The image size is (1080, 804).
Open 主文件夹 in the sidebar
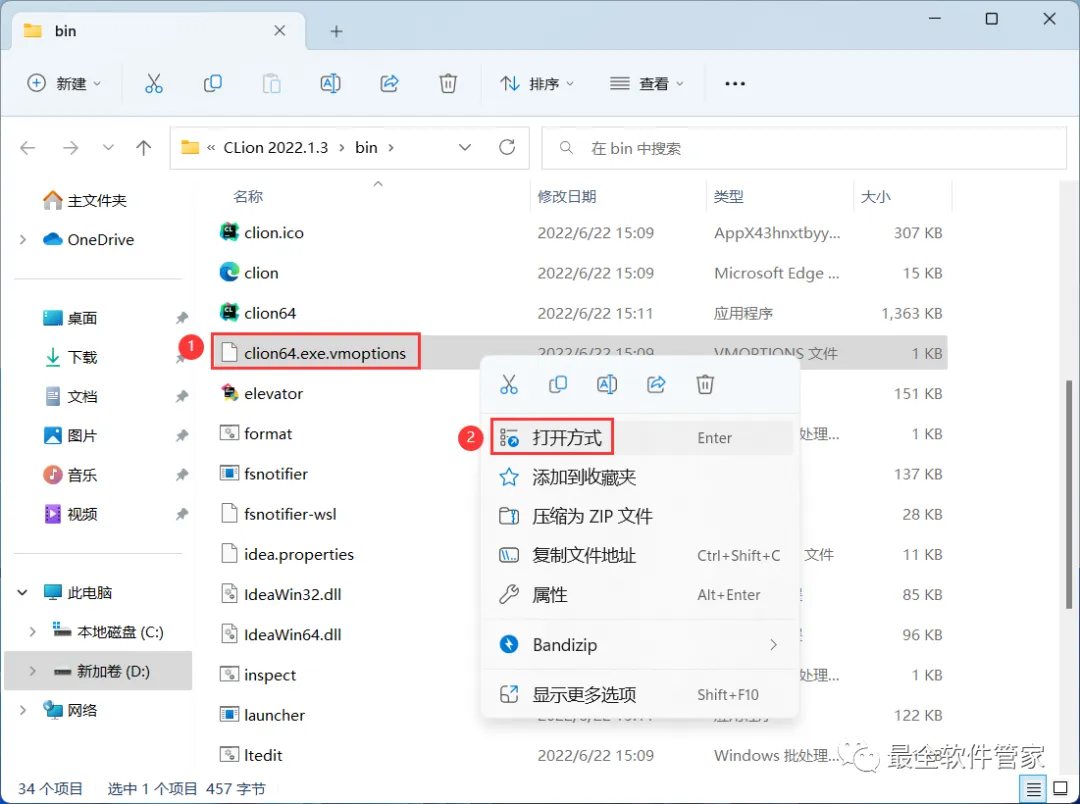point(85,200)
